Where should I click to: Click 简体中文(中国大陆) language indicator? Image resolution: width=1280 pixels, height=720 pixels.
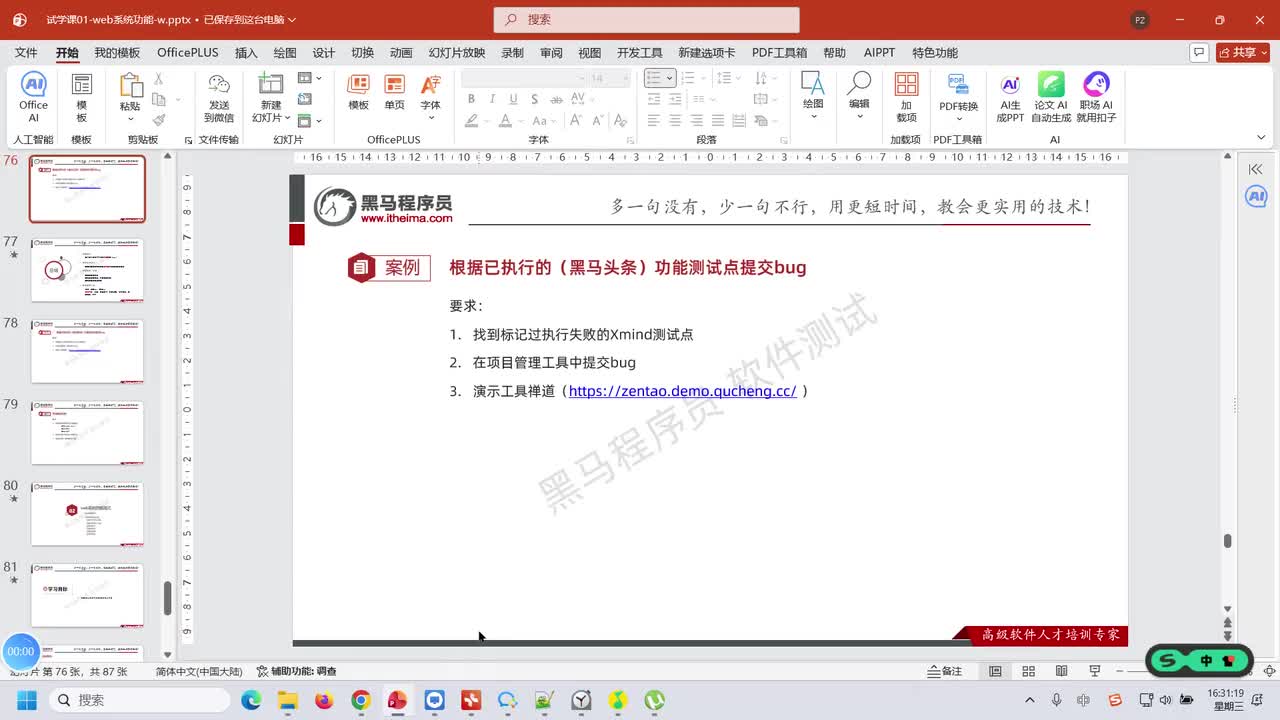pos(198,671)
